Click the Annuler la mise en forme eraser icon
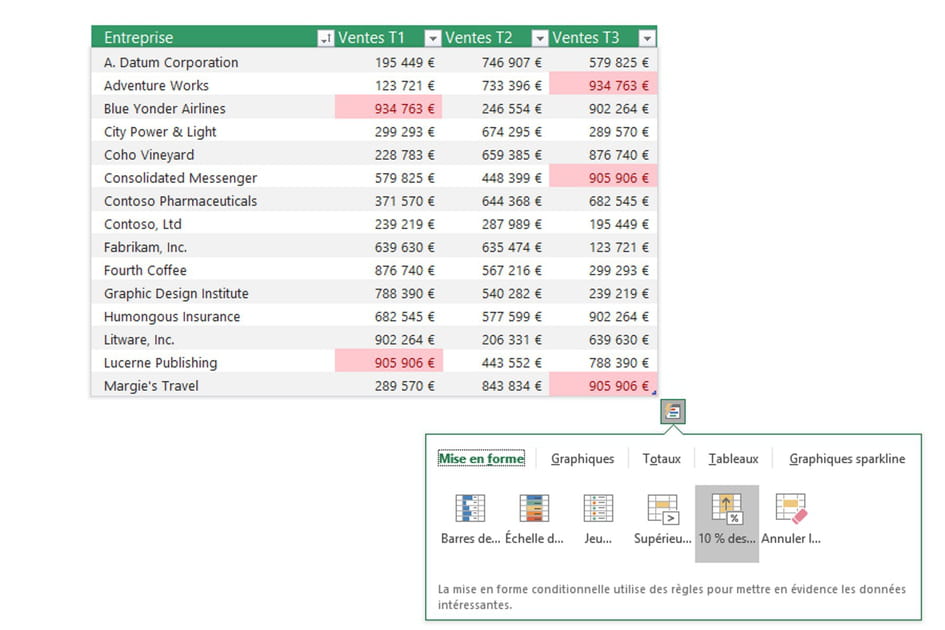 791,515
